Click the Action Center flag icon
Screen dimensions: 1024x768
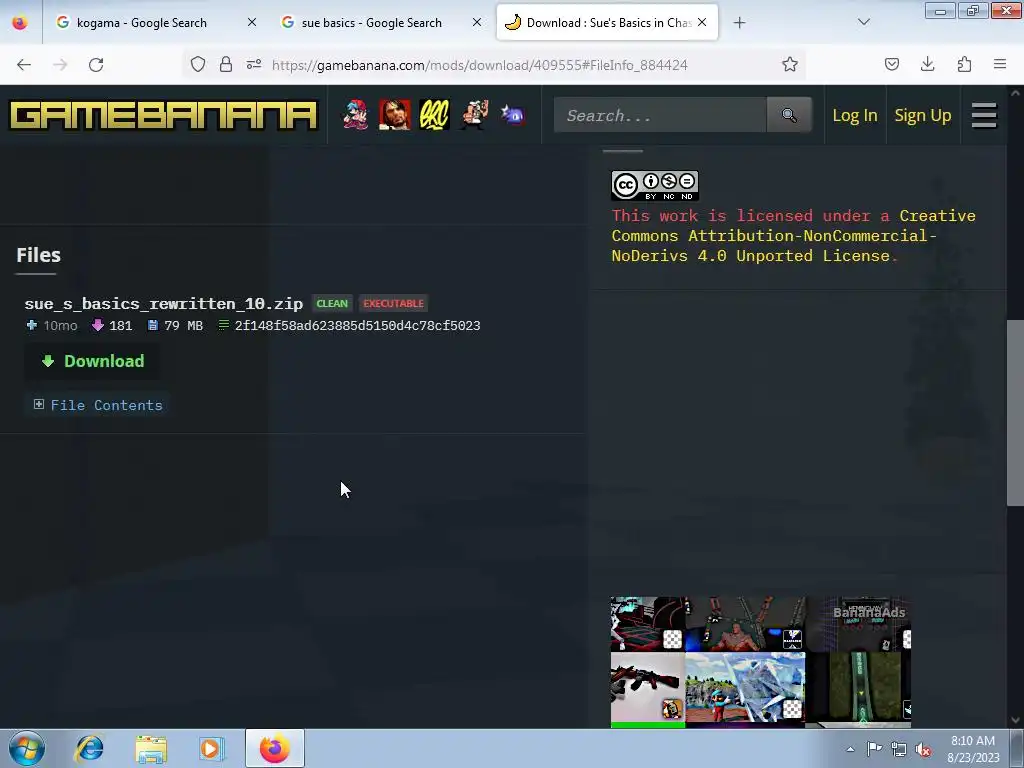pos(874,749)
